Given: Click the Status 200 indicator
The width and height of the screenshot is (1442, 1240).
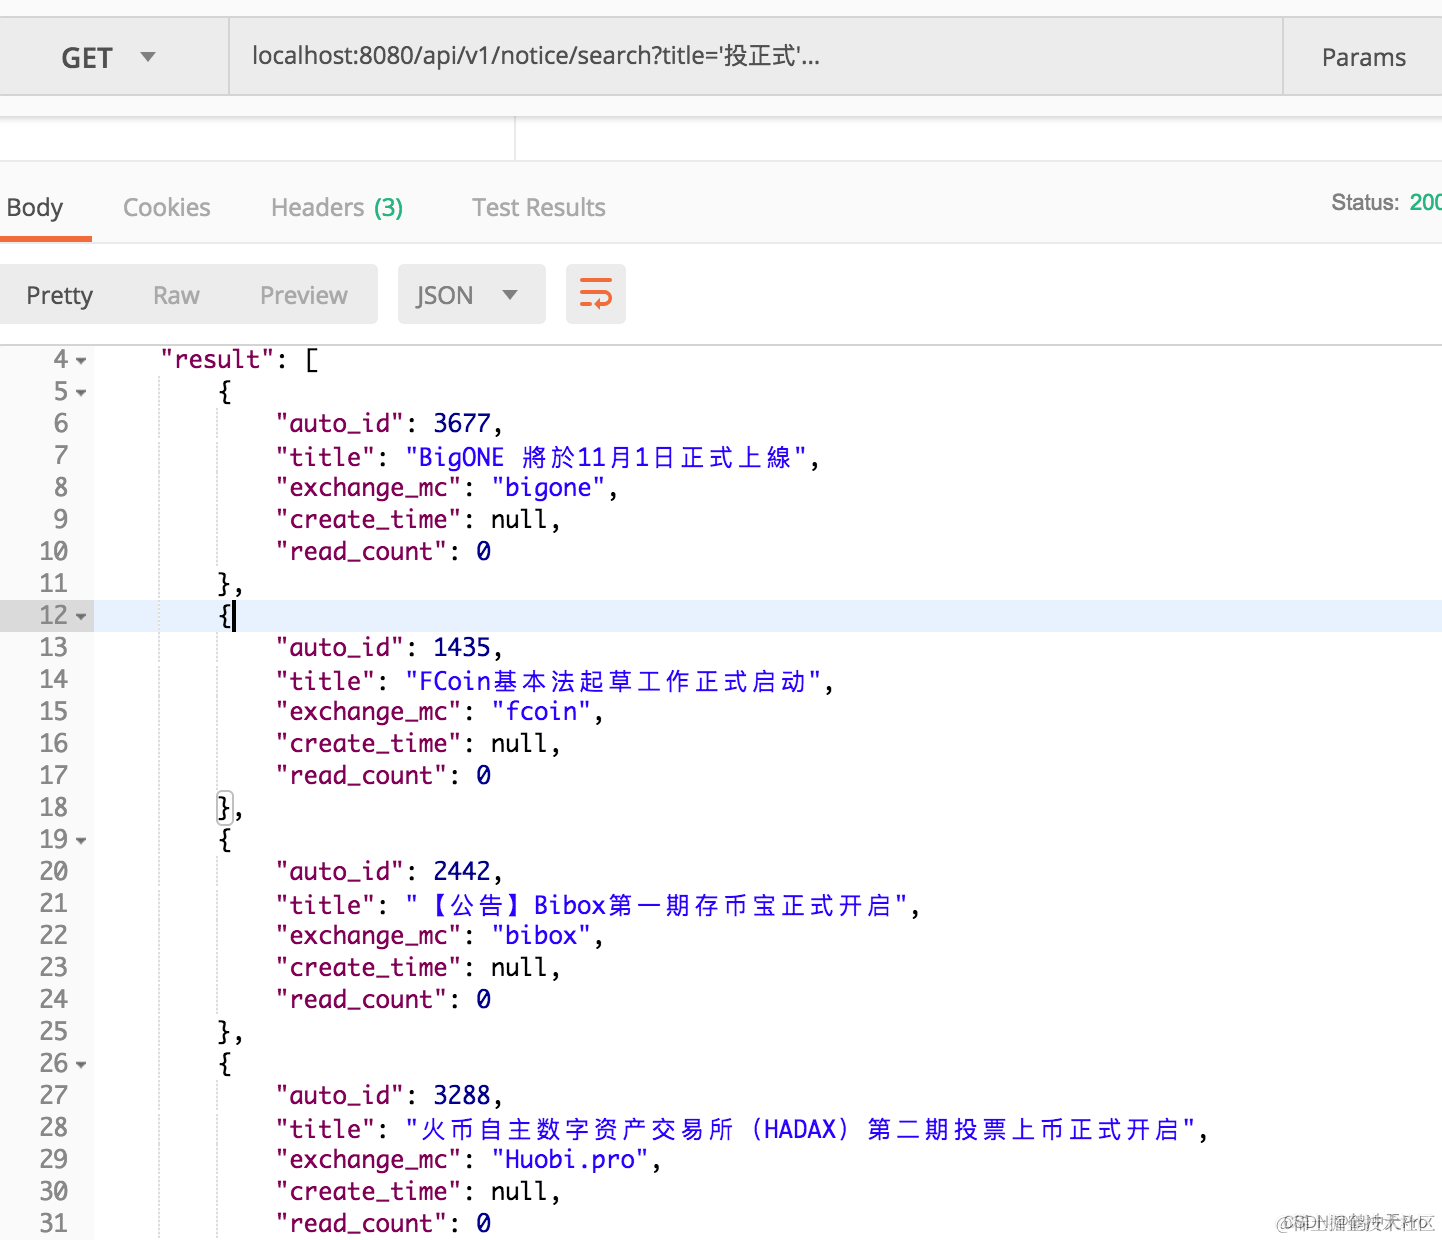Looking at the screenshot, I should [x=1386, y=202].
